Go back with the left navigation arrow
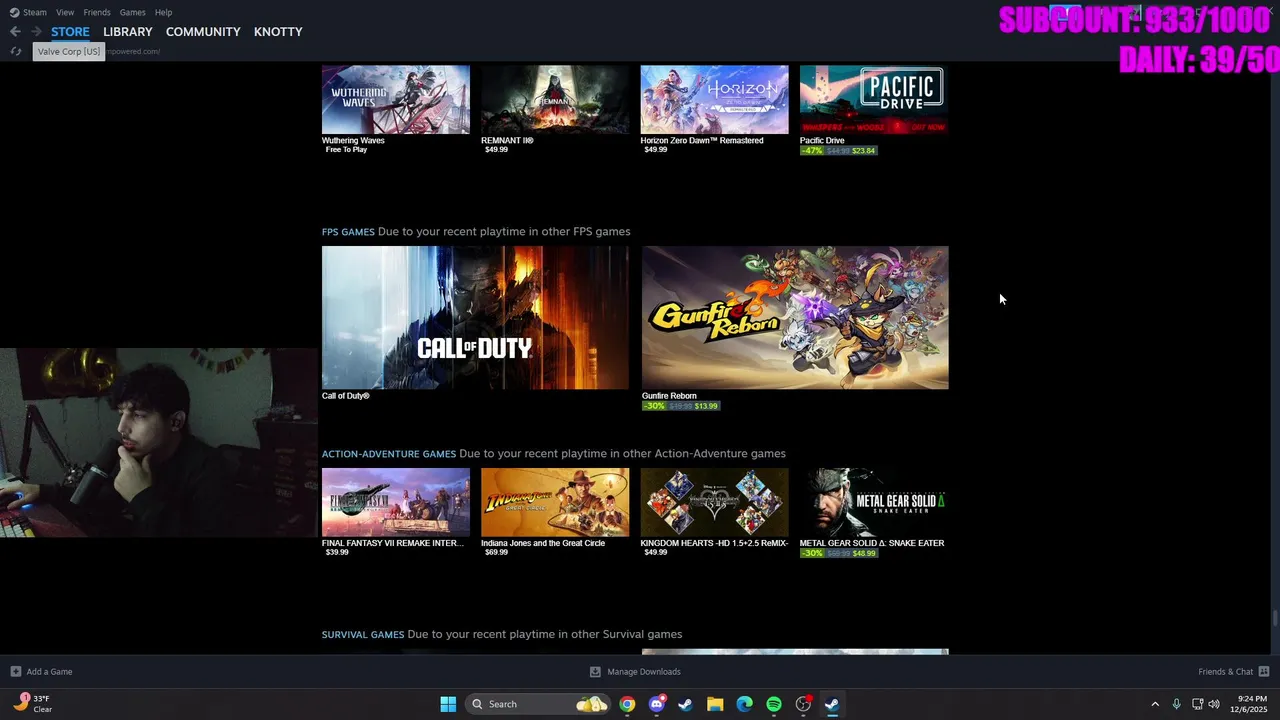 tap(15, 32)
